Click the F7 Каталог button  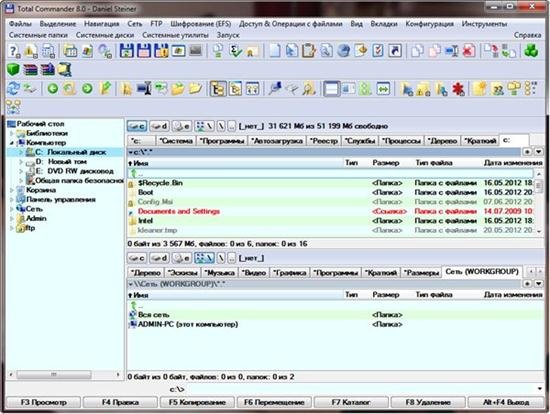click(351, 402)
